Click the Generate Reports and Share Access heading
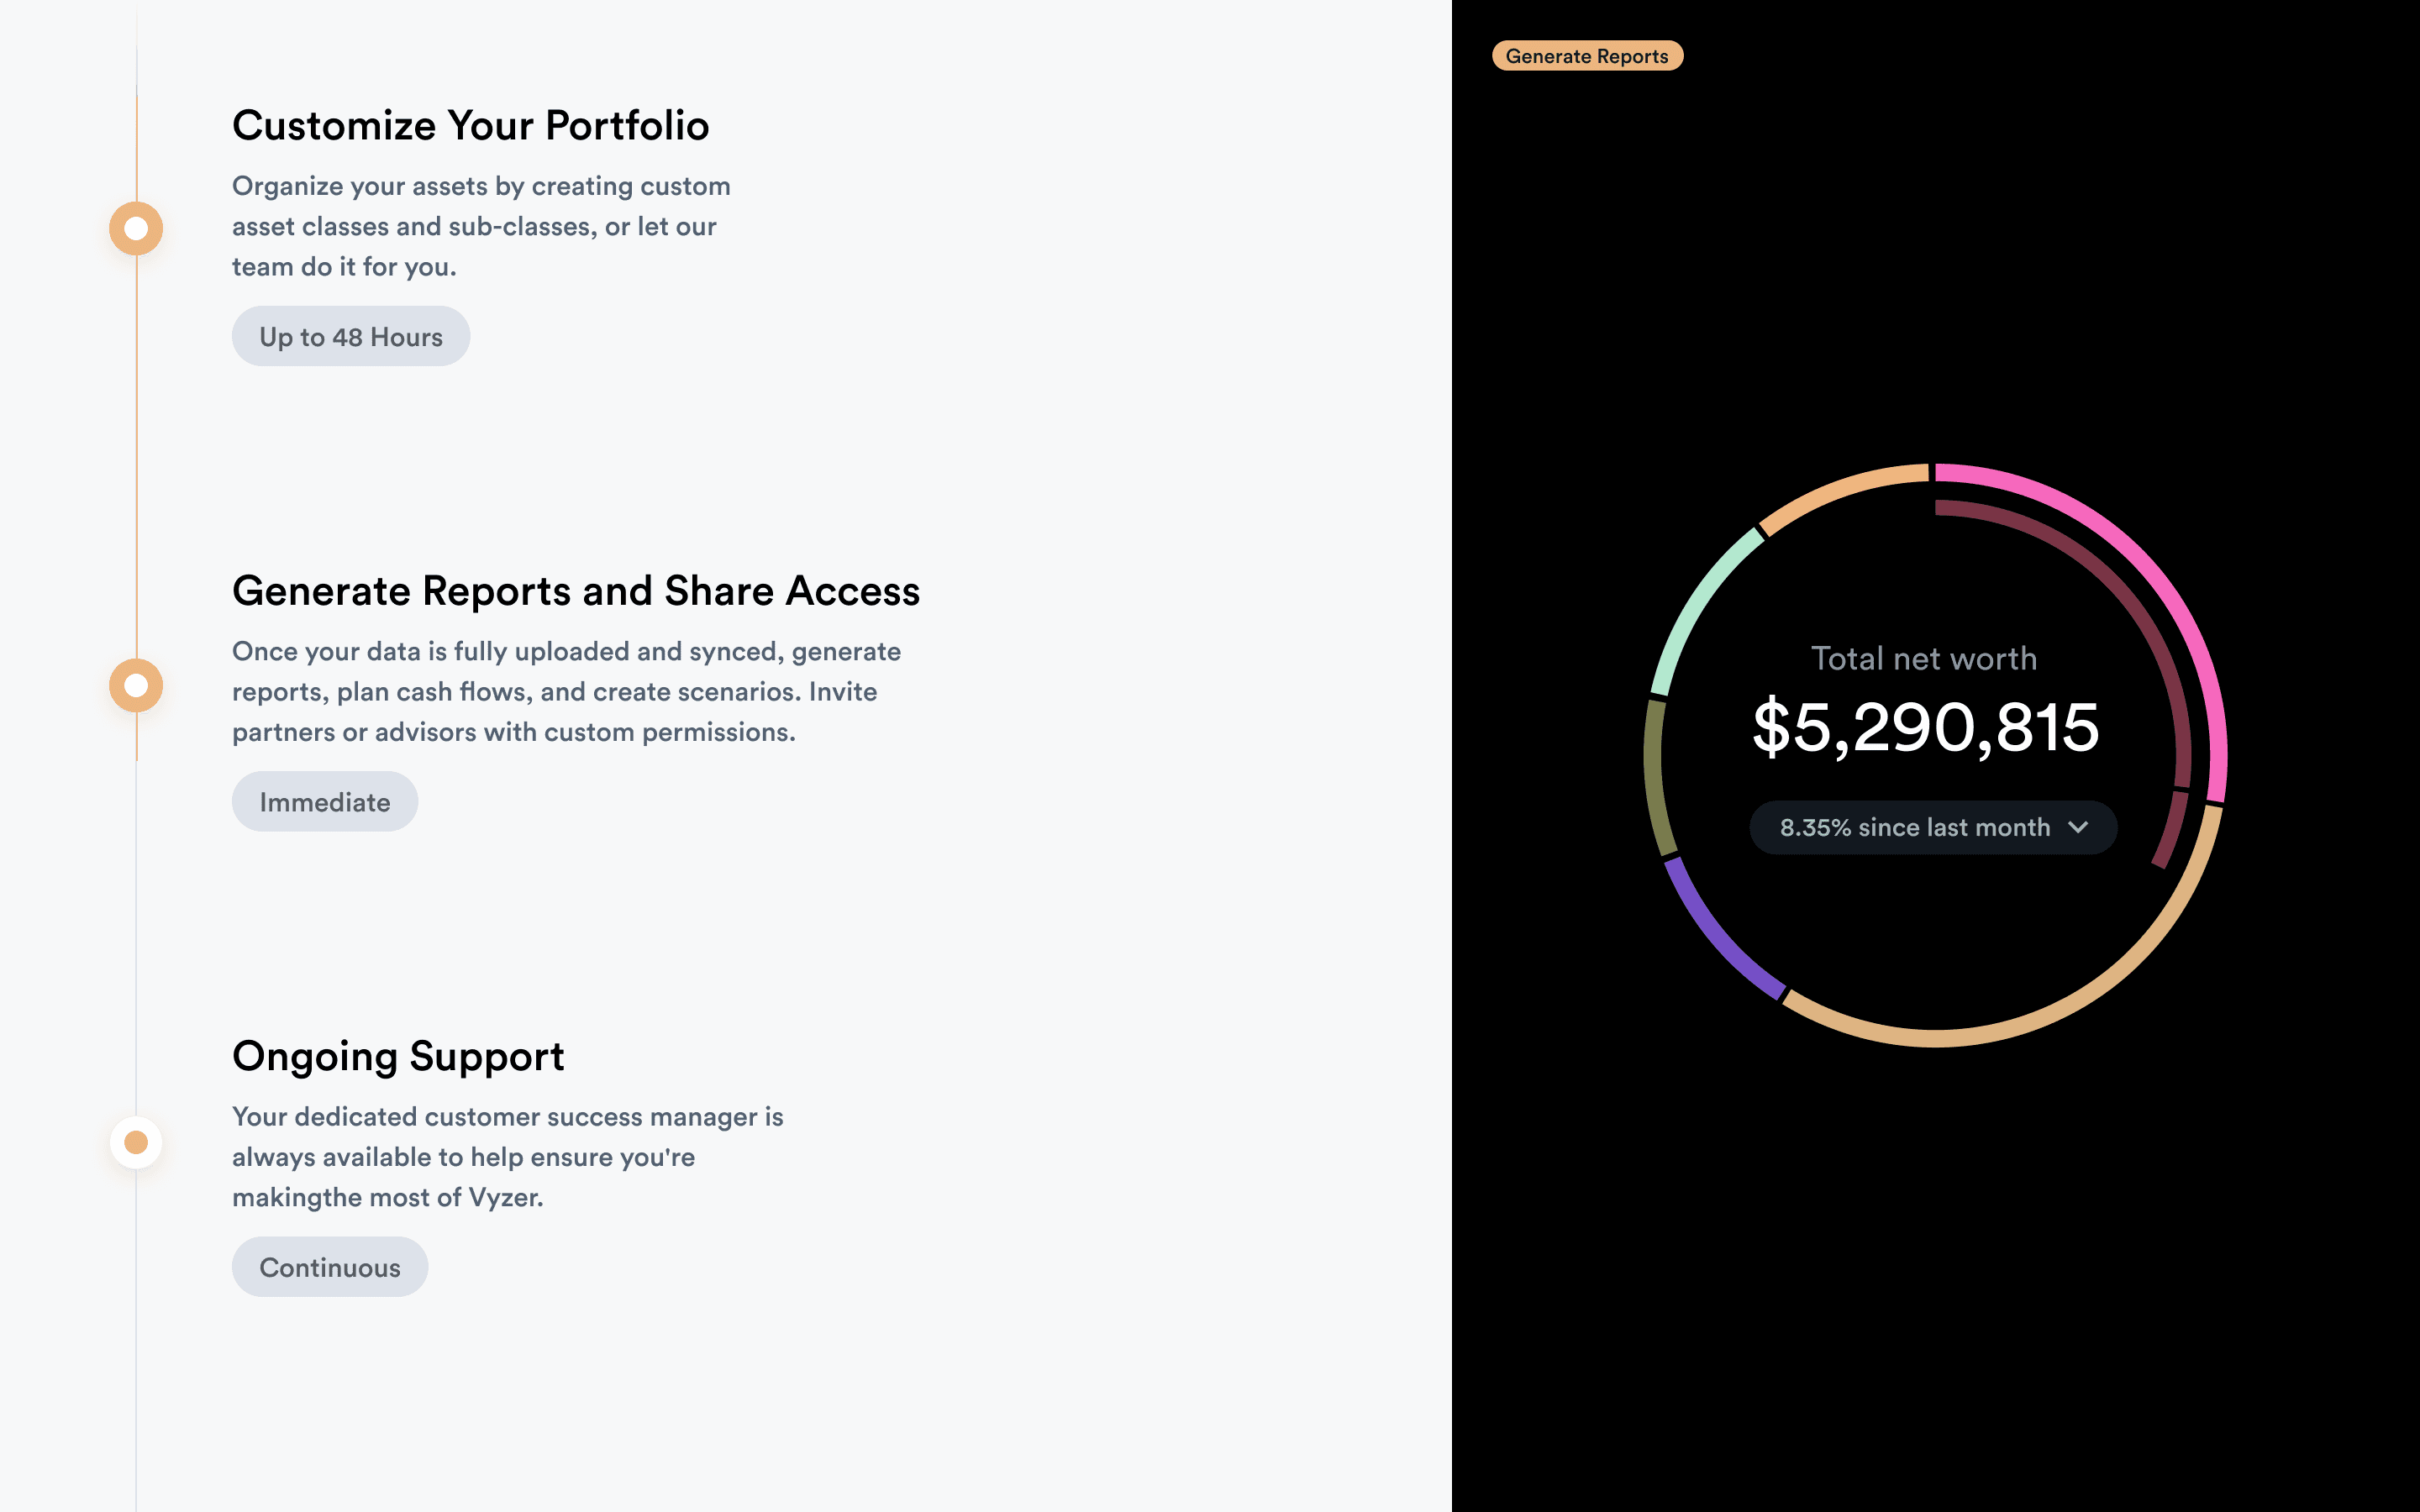This screenshot has width=2420, height=1512. point(576,590)
